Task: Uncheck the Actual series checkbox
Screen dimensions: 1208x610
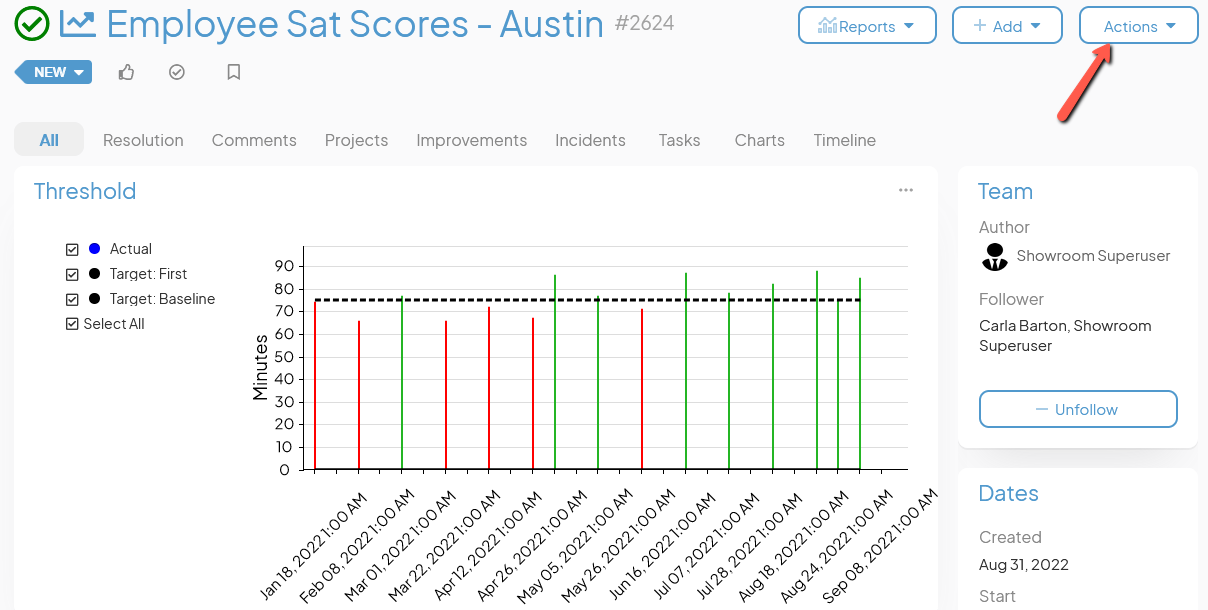Action: 72,249
